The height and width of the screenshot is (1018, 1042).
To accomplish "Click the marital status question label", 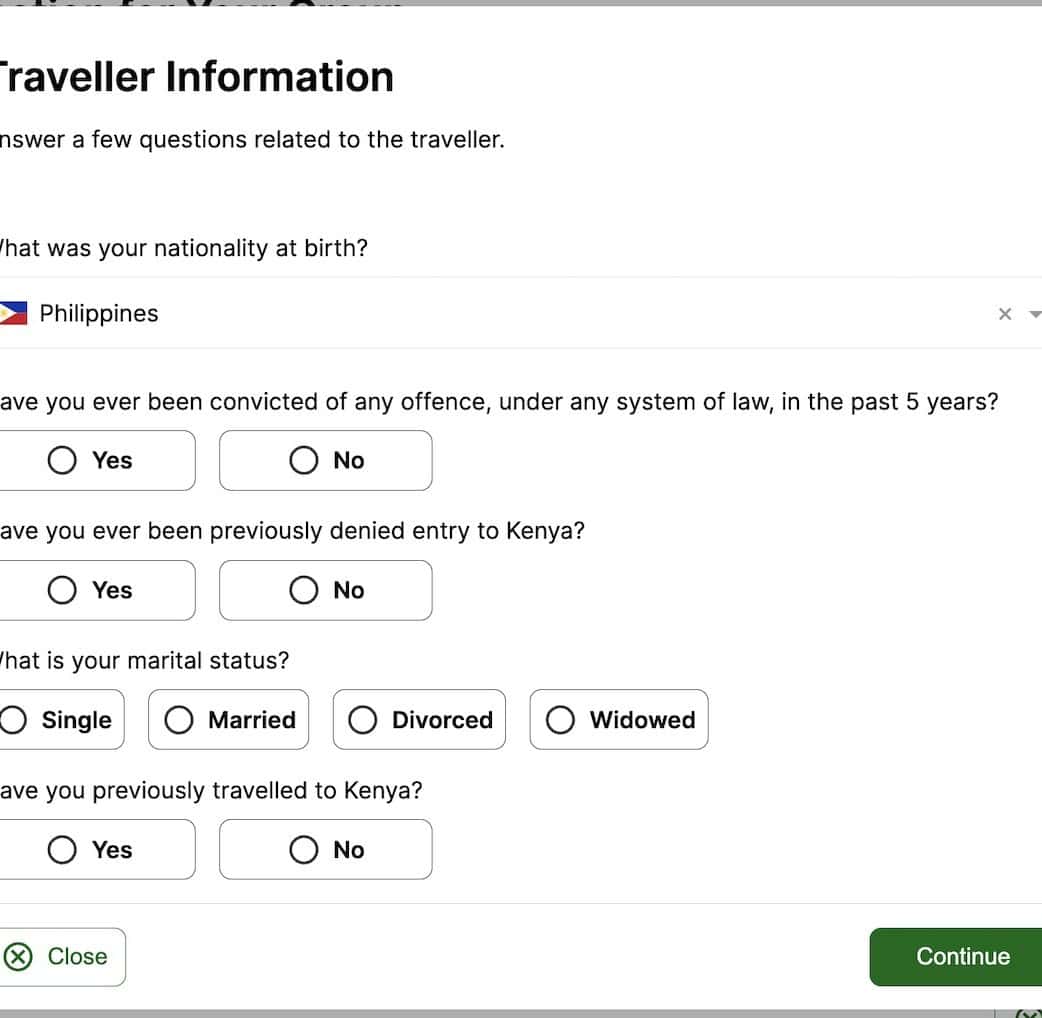I will click(x=144, y=661).
